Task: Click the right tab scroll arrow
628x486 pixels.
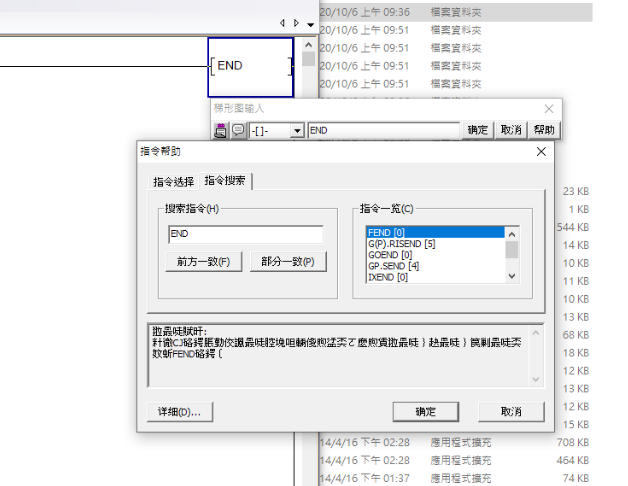Action: (x=296, y=23)
